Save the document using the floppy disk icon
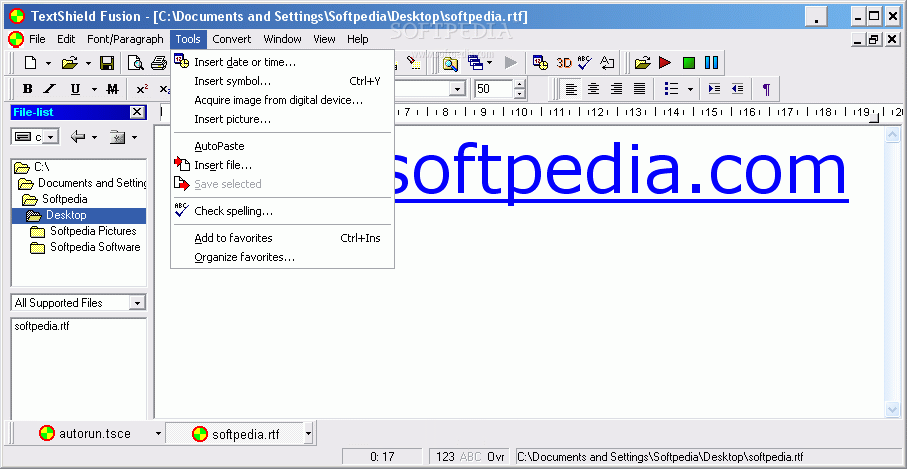This screenshot has height=469, width=907. [107, 62]
